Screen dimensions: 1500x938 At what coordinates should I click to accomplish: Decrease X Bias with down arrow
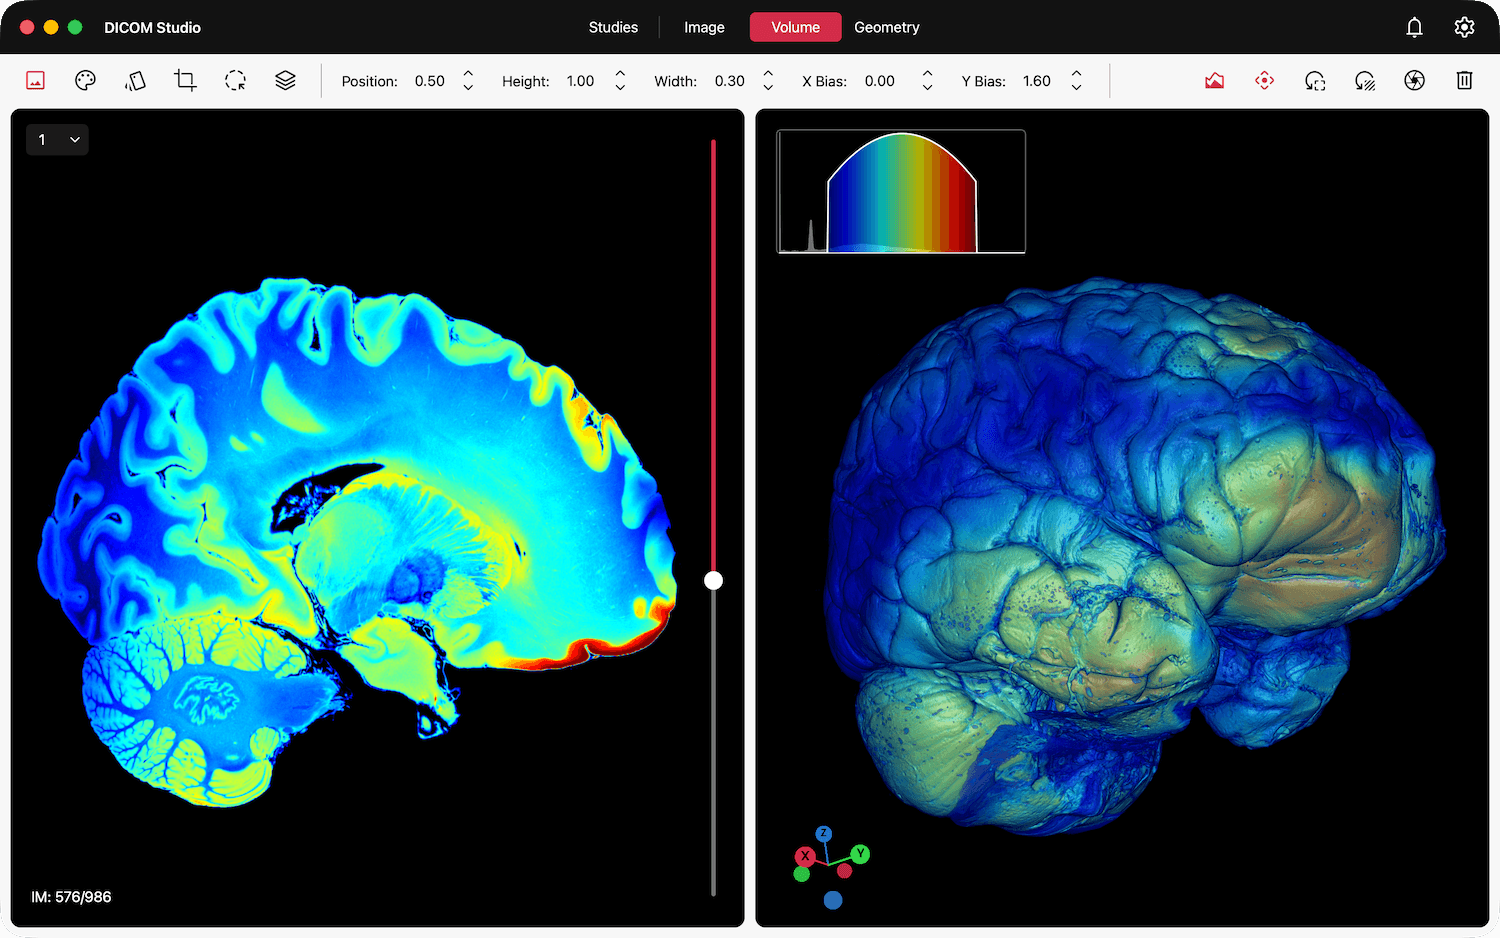coord(927,88)
